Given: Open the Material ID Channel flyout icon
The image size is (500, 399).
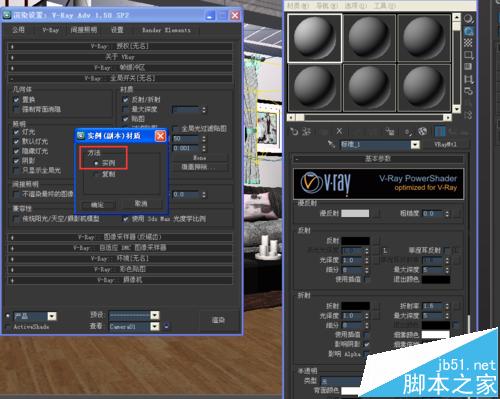Looking at the screenshot, I should pos(408,132).
